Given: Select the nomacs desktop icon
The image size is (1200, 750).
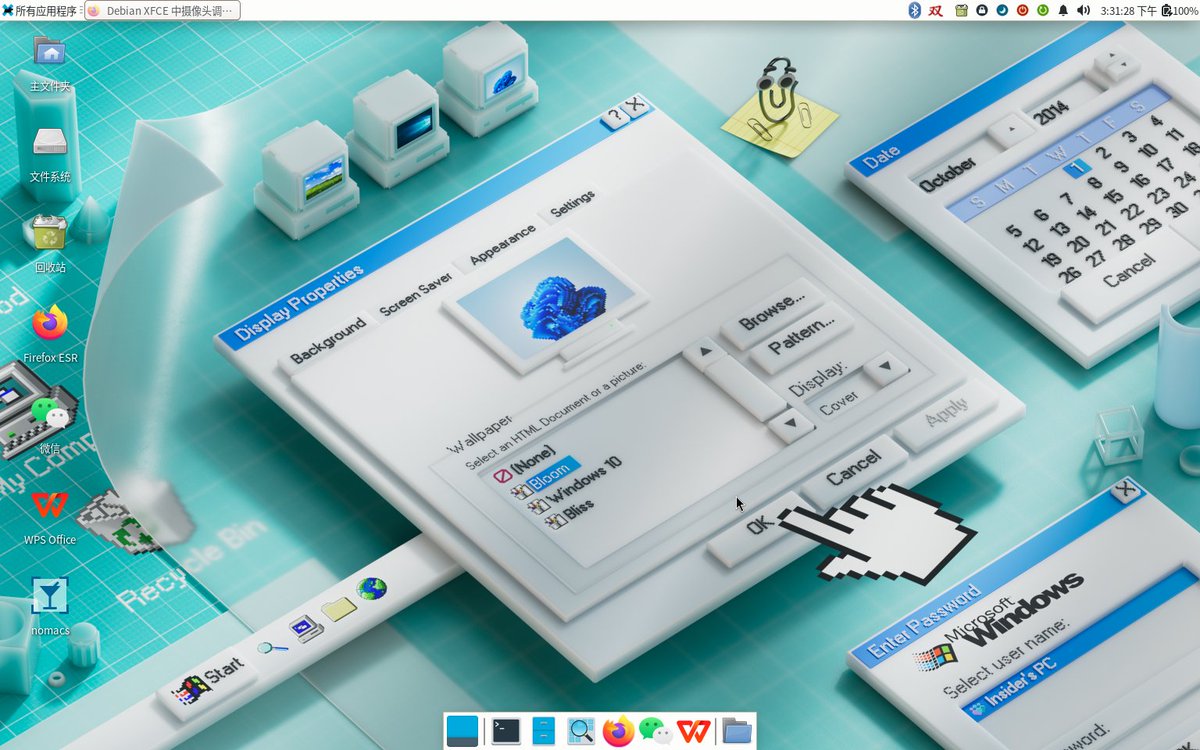Looking at the screenshot, I should pyautogui.click(x=50, y=607).
